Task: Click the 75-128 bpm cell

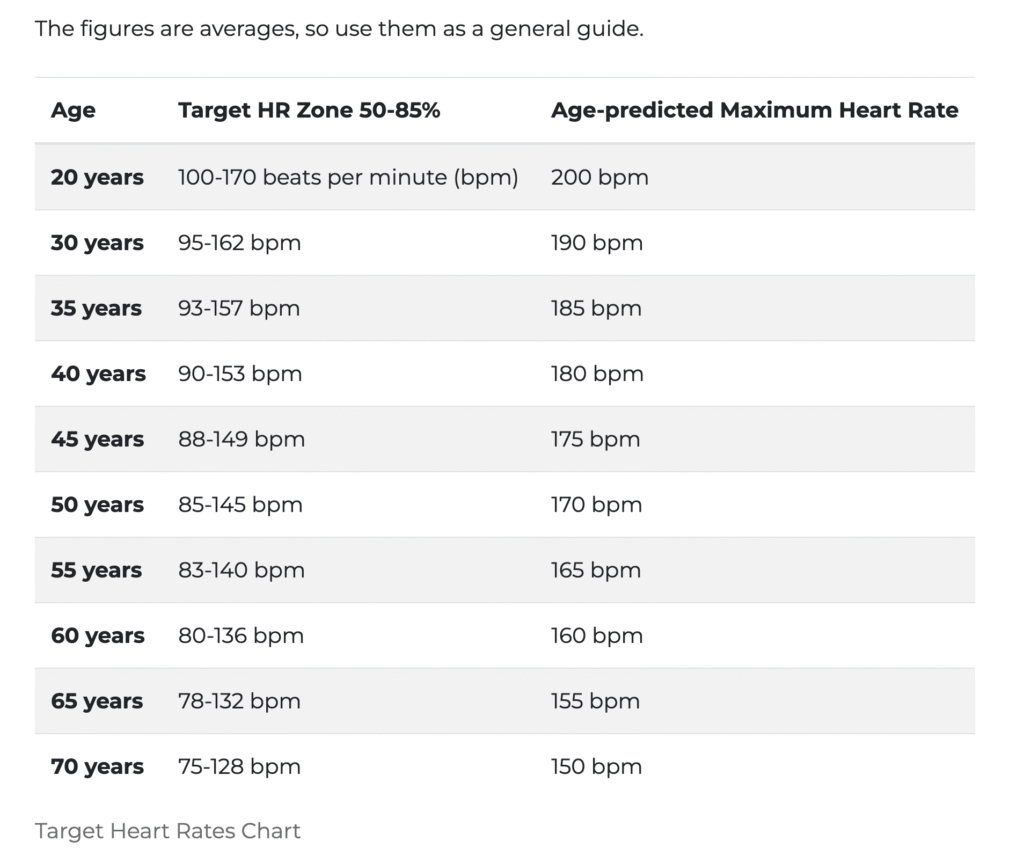Action: pos(239,766)
